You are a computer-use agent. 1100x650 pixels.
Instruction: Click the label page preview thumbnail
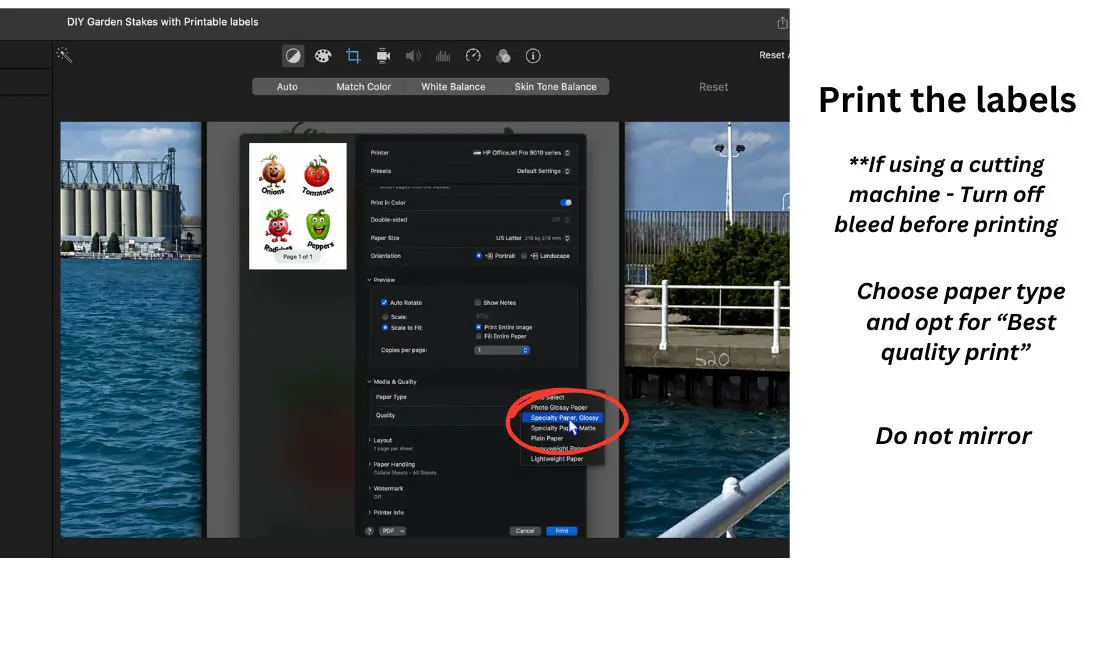click(x=298, y=205)
